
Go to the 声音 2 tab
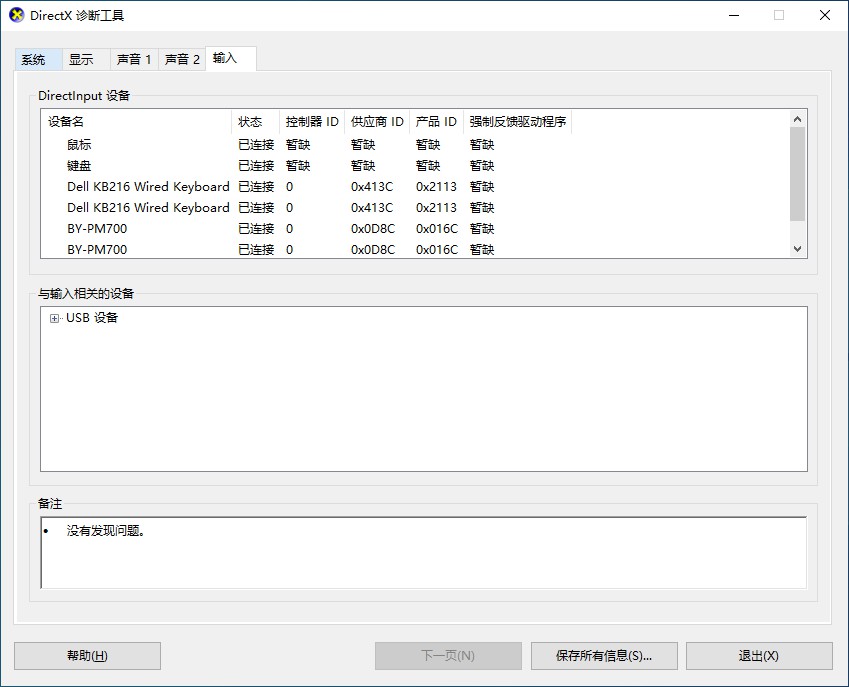[x=182, y=60]
